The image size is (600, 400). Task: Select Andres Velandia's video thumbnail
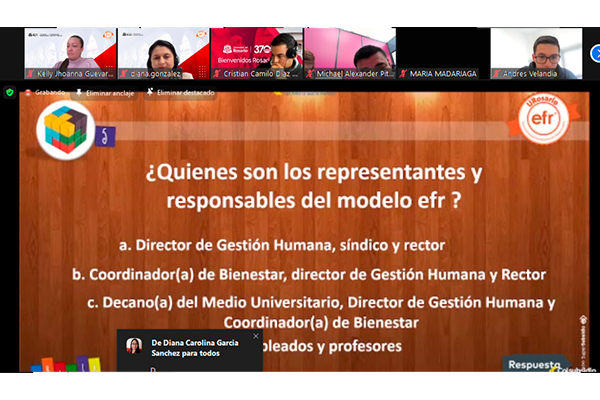coord(535,53)
